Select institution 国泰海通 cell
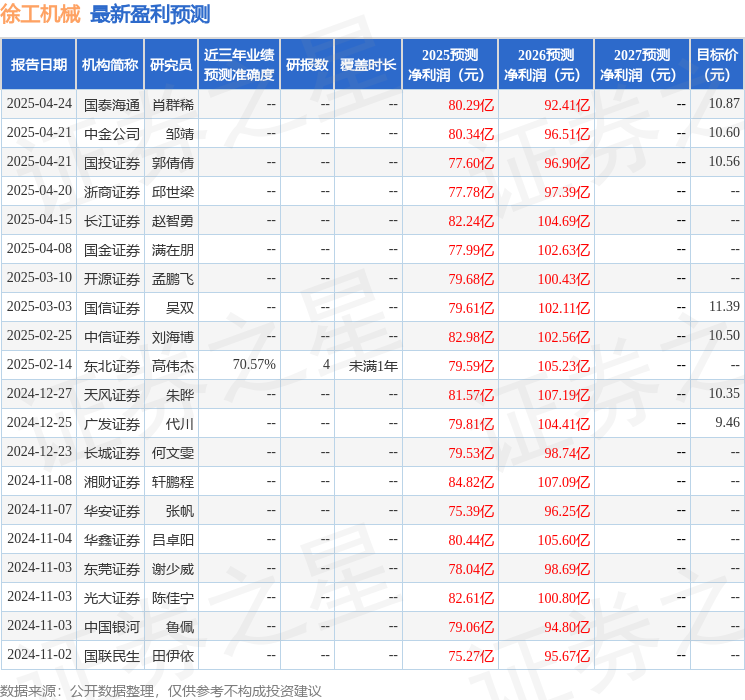This screenshot has width=745, height=700. pyautogui.click(x=112, y=105)
